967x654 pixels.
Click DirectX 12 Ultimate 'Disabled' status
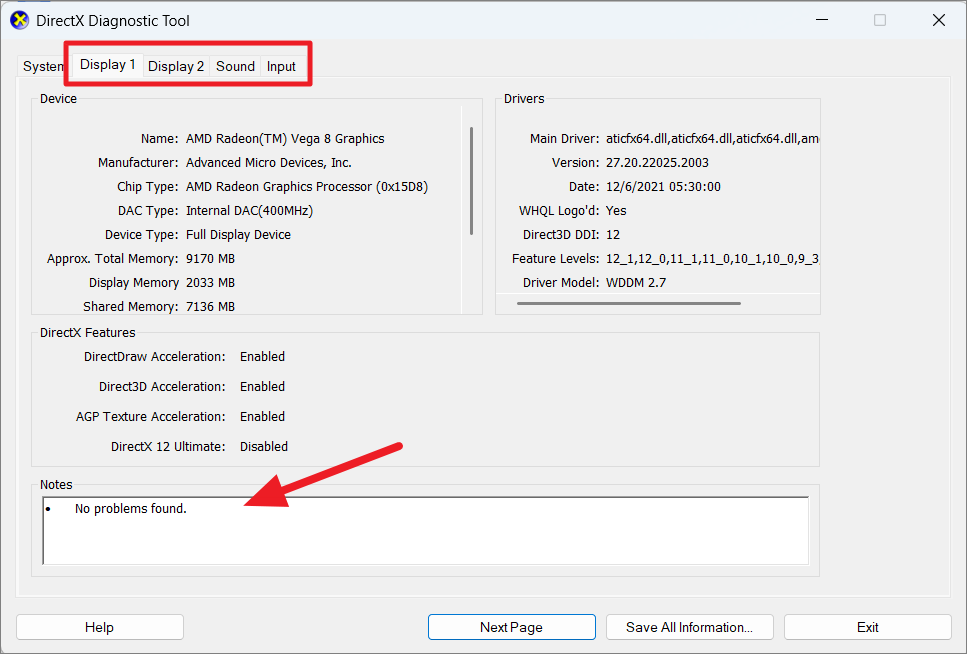(263, 446)
